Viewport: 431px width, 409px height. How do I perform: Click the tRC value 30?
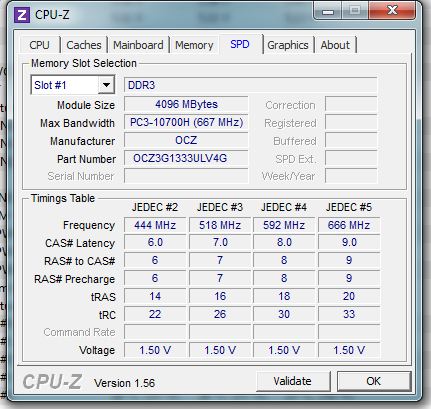pyautogui.click(x=284, y=314)
